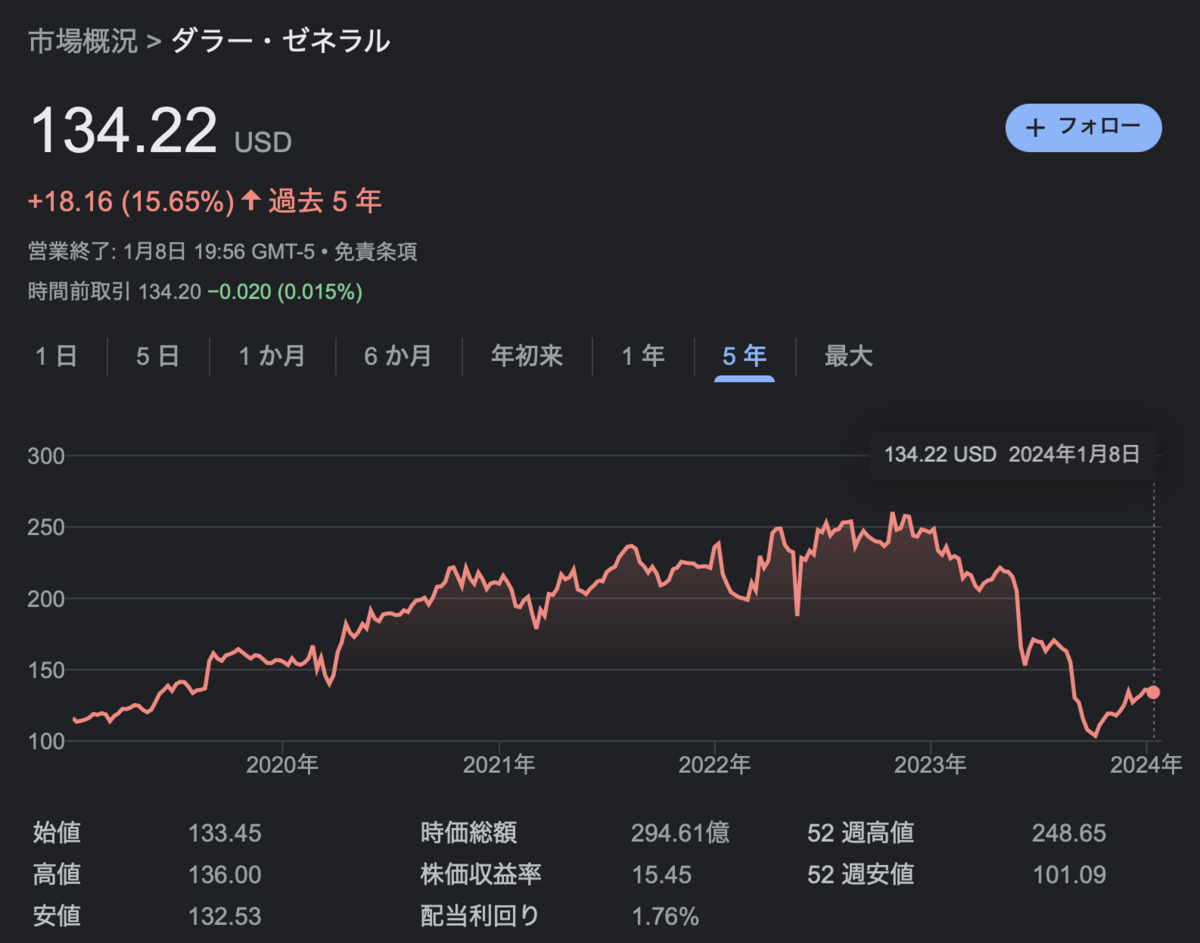Click the 始値 open price label
Screen dimensions: 1200x943
[x=57, y=832]
